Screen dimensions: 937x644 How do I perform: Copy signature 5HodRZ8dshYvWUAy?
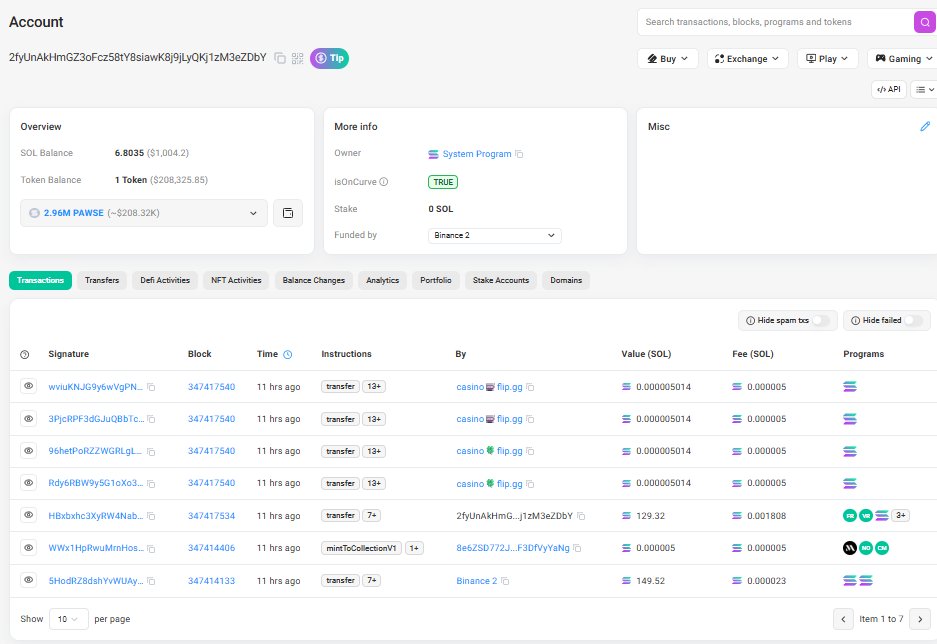(x=151, y=581)
